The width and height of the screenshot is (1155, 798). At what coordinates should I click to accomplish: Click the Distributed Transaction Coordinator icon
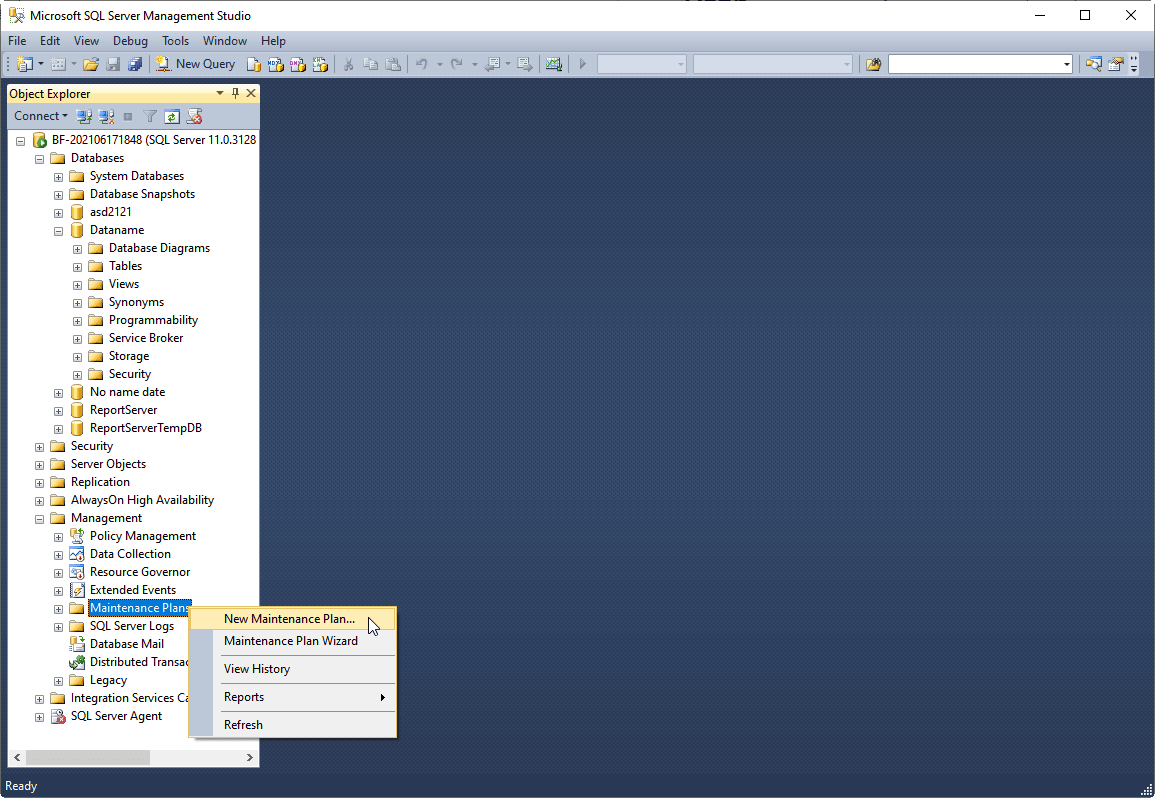(x=77, y=662)
